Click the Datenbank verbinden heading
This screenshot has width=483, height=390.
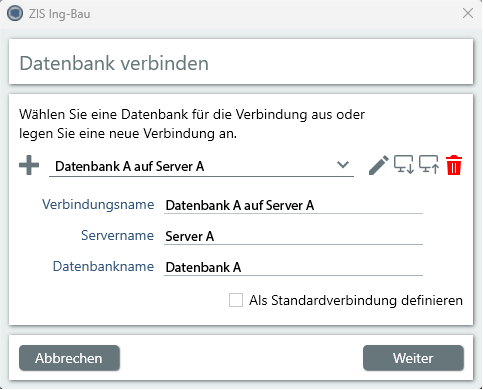click(x=114, y=63)
